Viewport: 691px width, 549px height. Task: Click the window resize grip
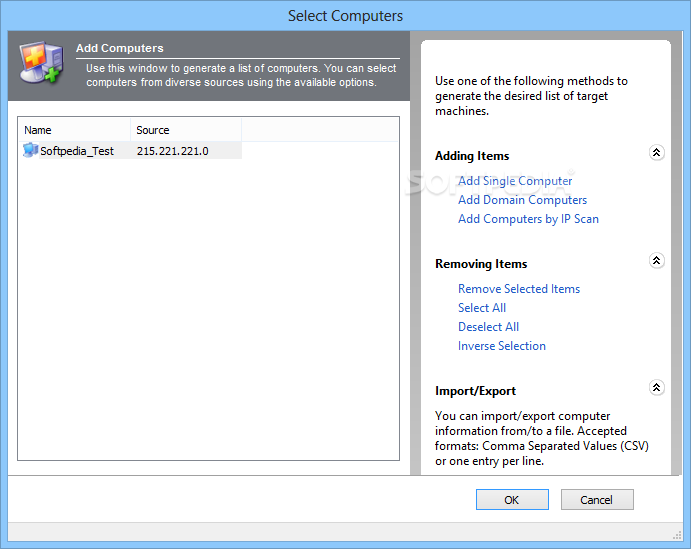point(677,536)
